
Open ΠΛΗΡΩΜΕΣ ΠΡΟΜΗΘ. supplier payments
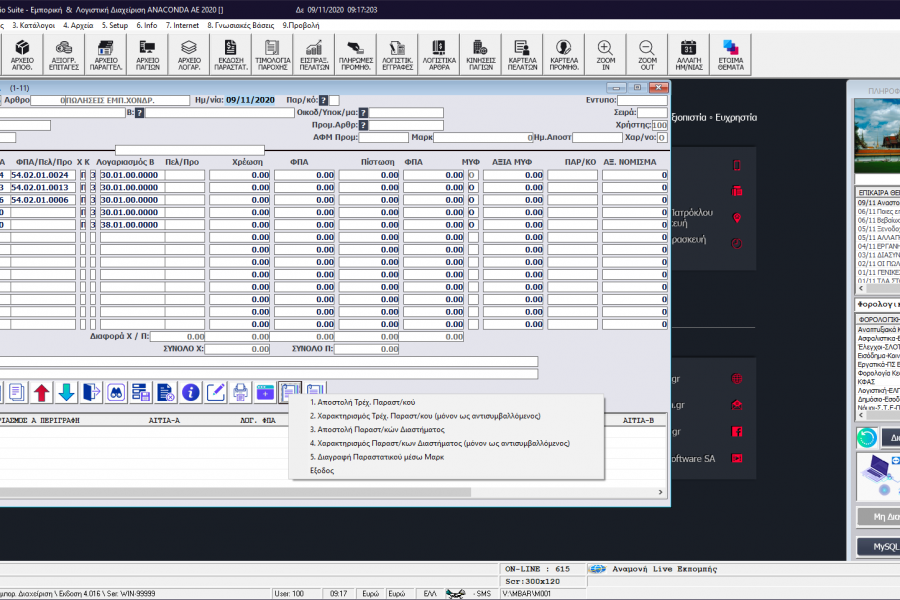(356, 55)
